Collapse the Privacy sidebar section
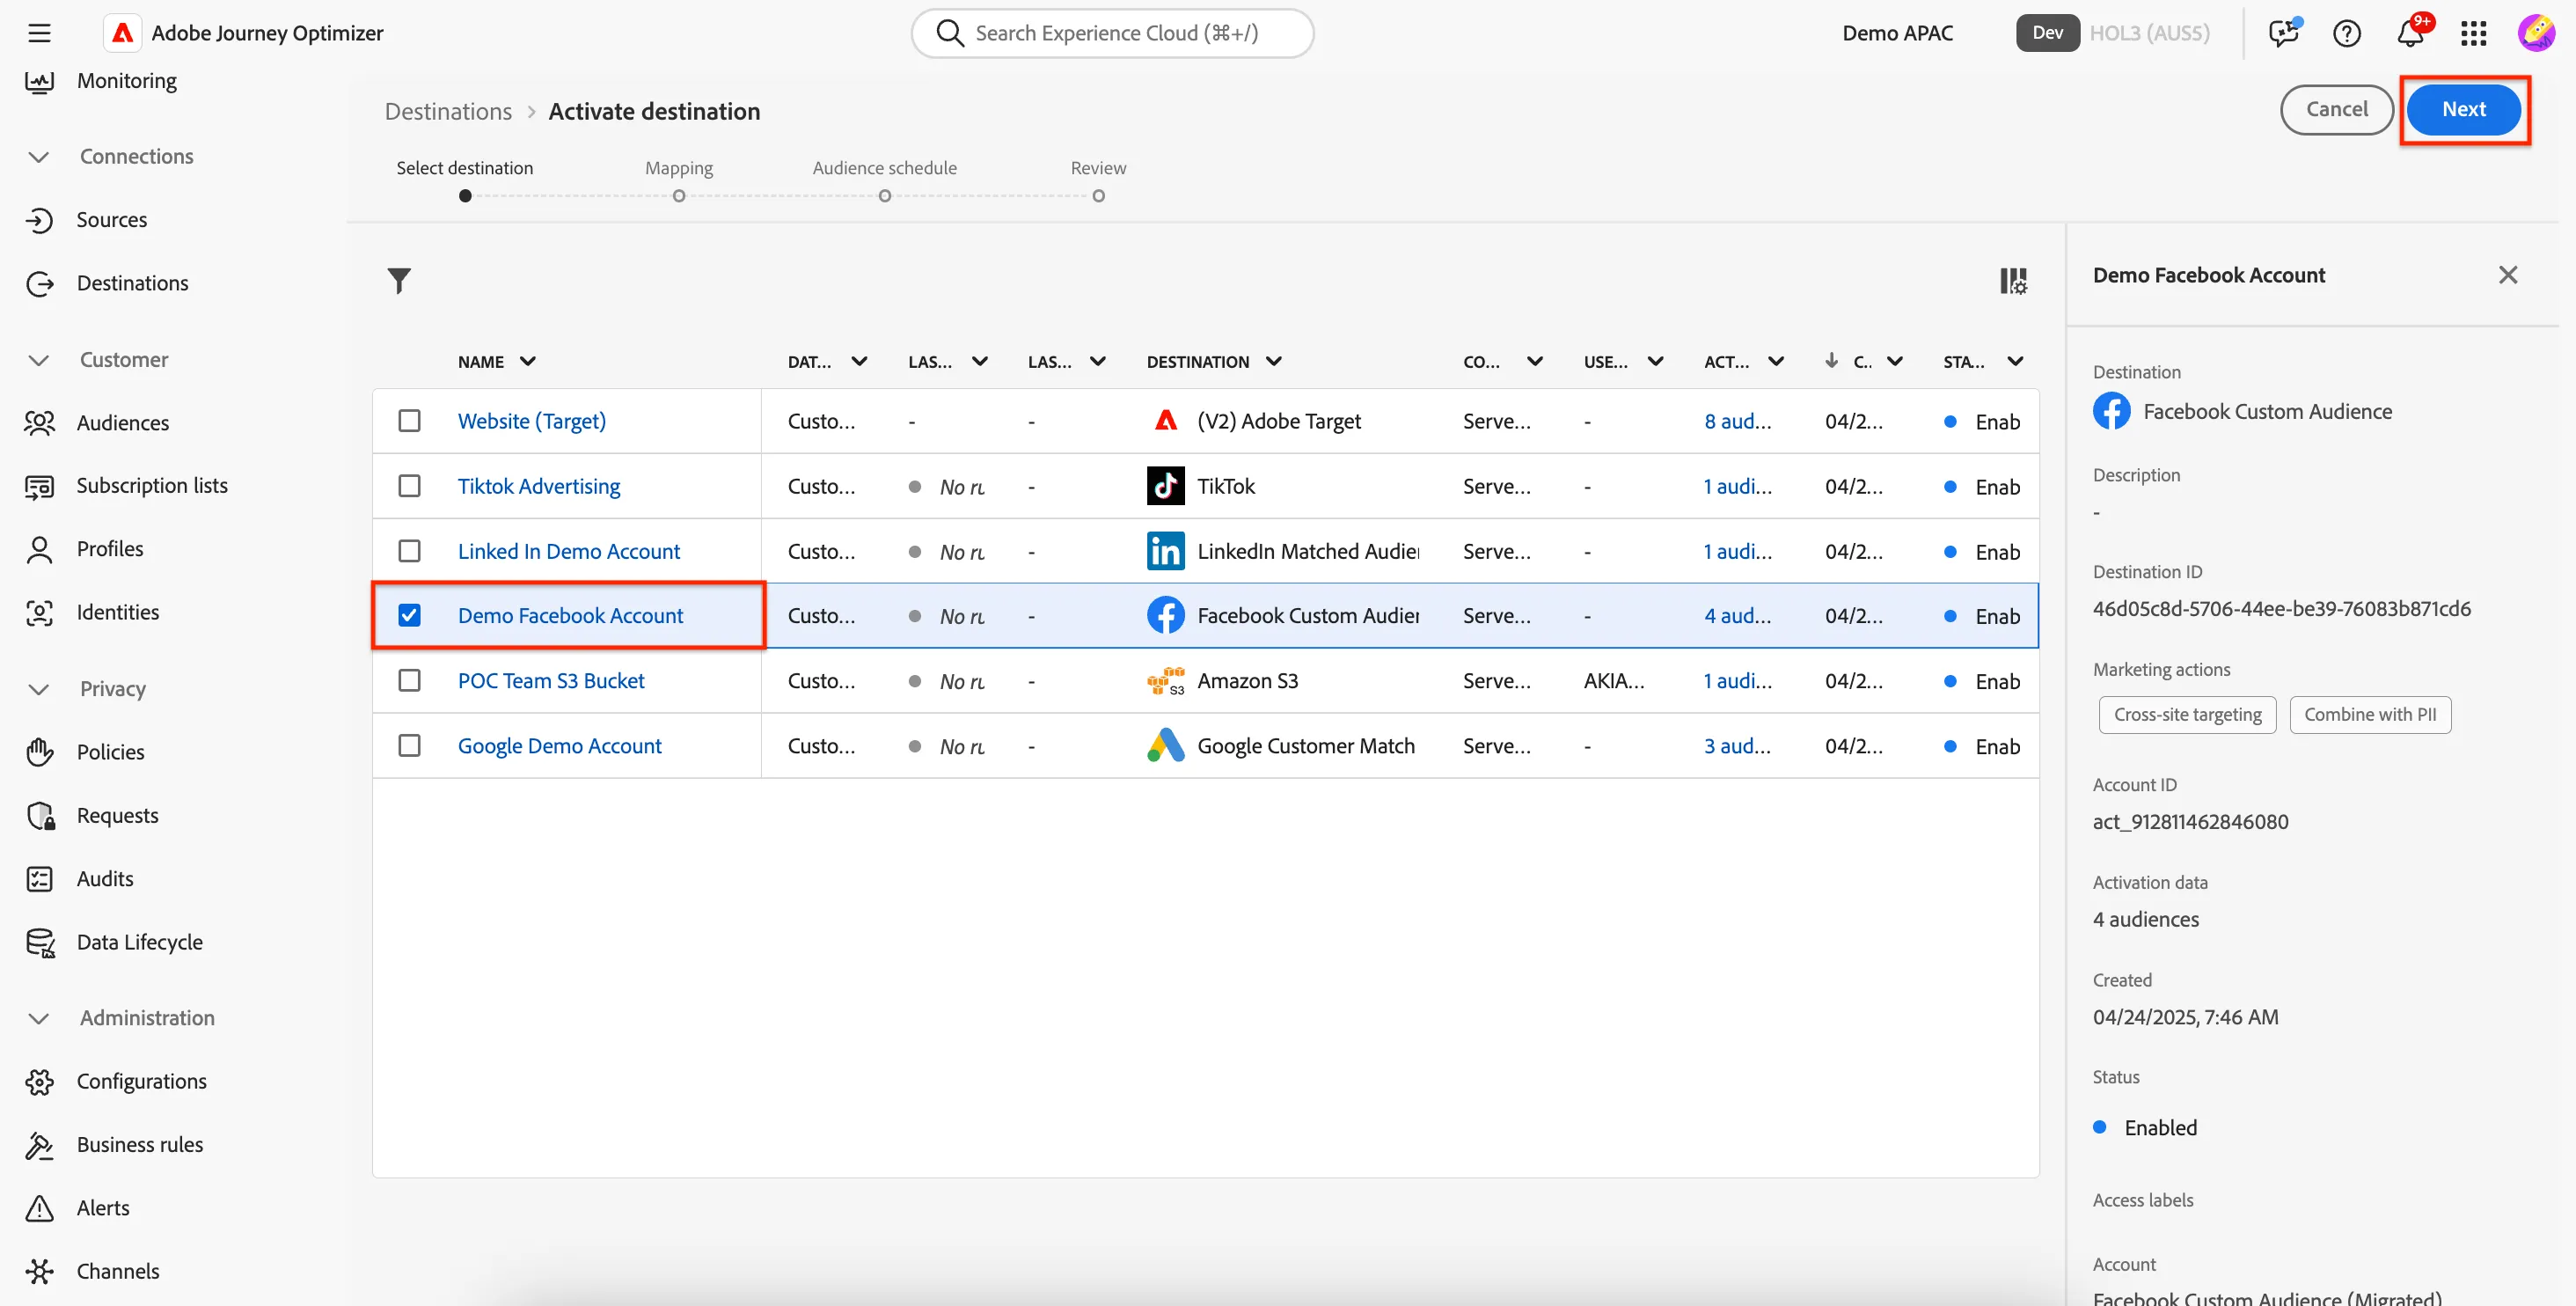2576x1306 pixels. click(x=38, y=689)
